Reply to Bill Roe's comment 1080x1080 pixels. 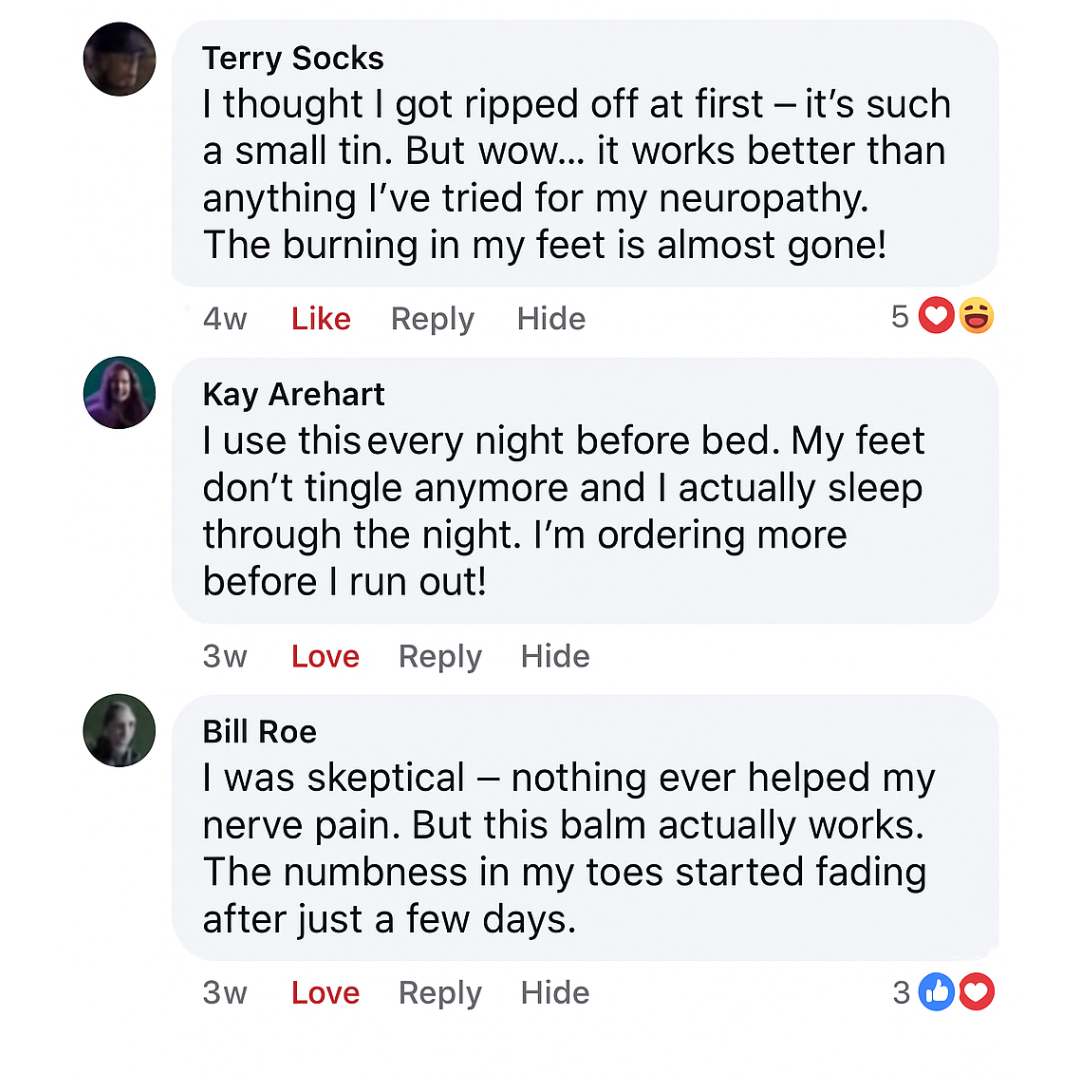click(440, 993)
